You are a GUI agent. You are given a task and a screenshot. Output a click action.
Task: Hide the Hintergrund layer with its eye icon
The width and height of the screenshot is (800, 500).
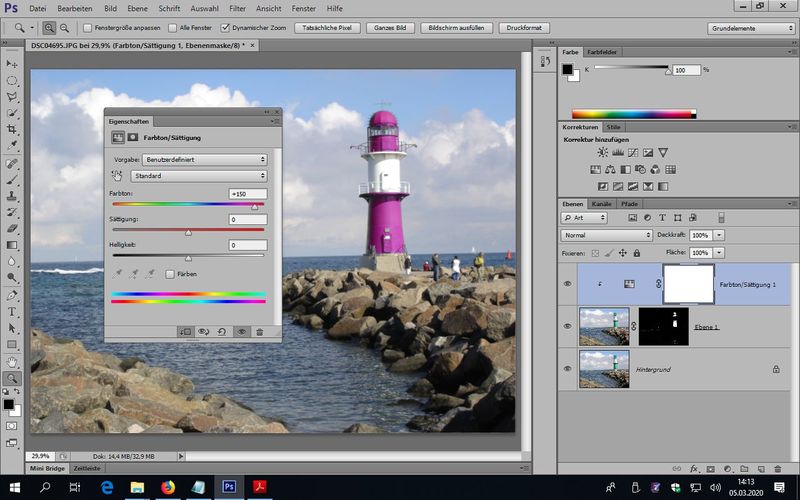tap(568, 369)
